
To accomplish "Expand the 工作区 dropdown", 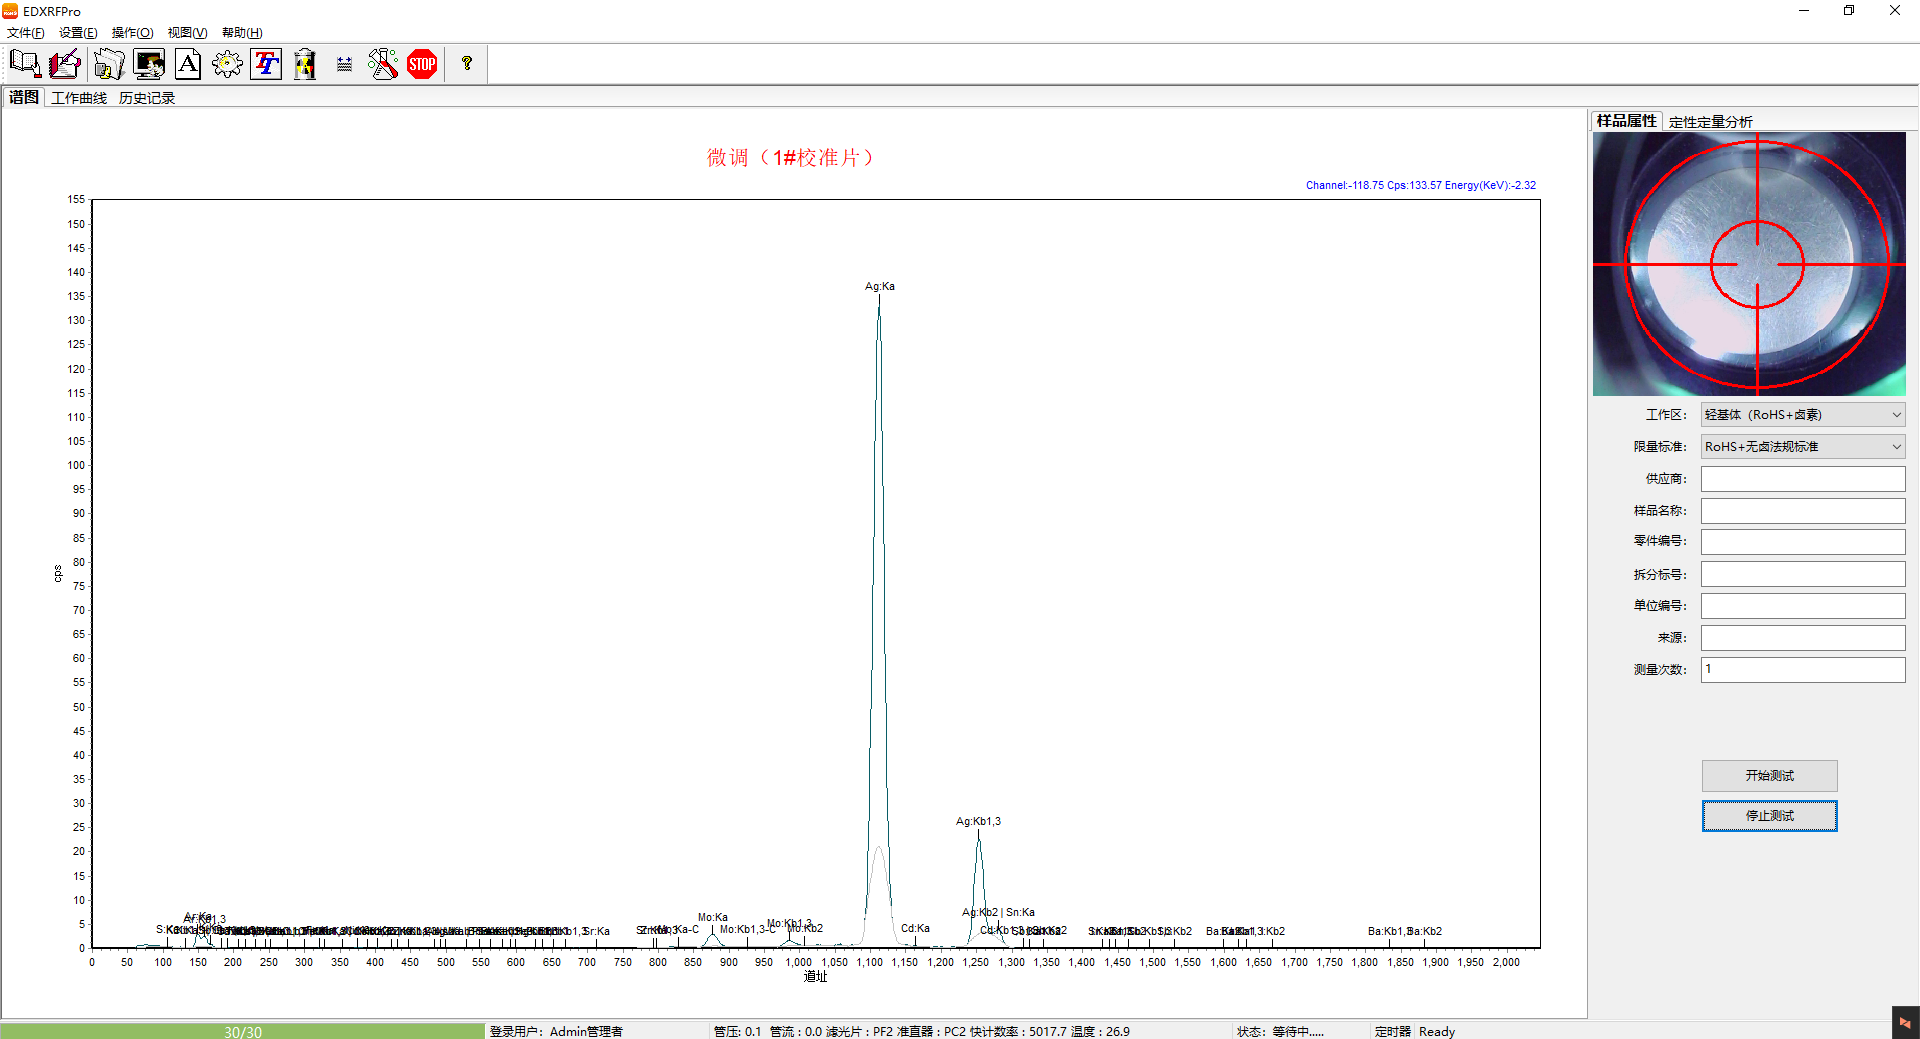I will point(1803,415).
